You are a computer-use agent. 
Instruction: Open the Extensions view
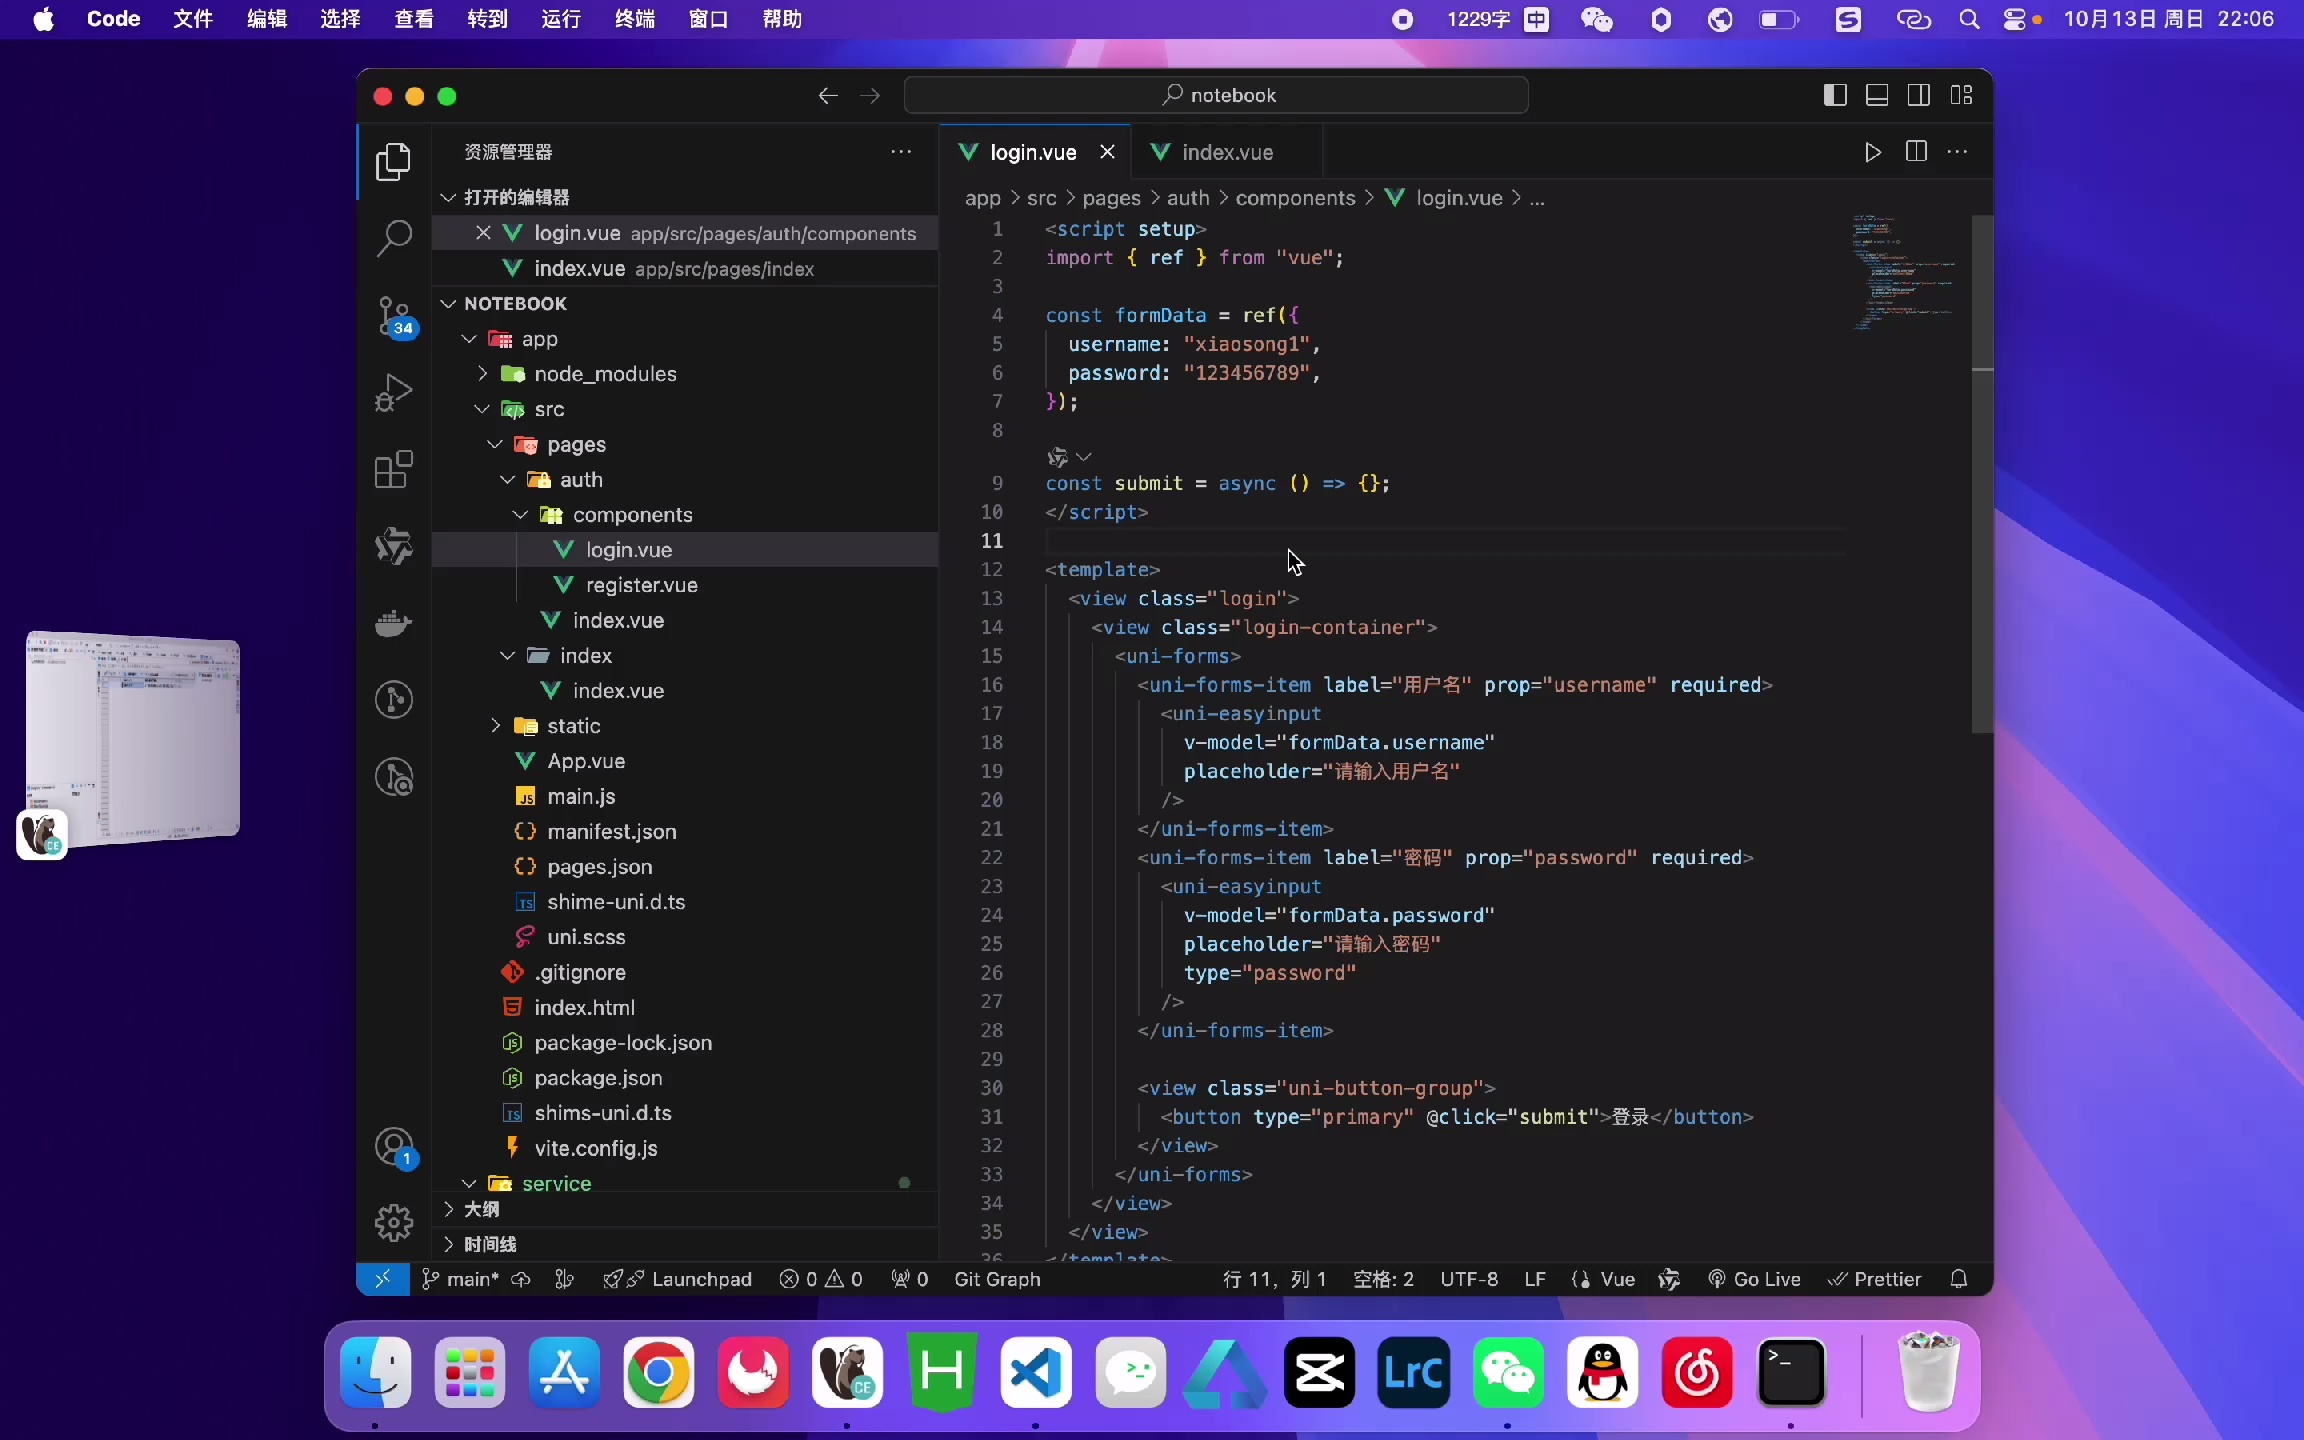pos(393,470)
